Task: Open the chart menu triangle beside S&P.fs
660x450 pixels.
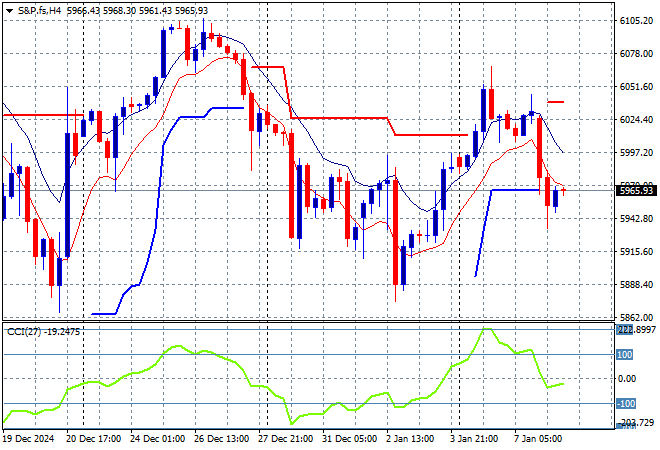Action: [9, 11]
